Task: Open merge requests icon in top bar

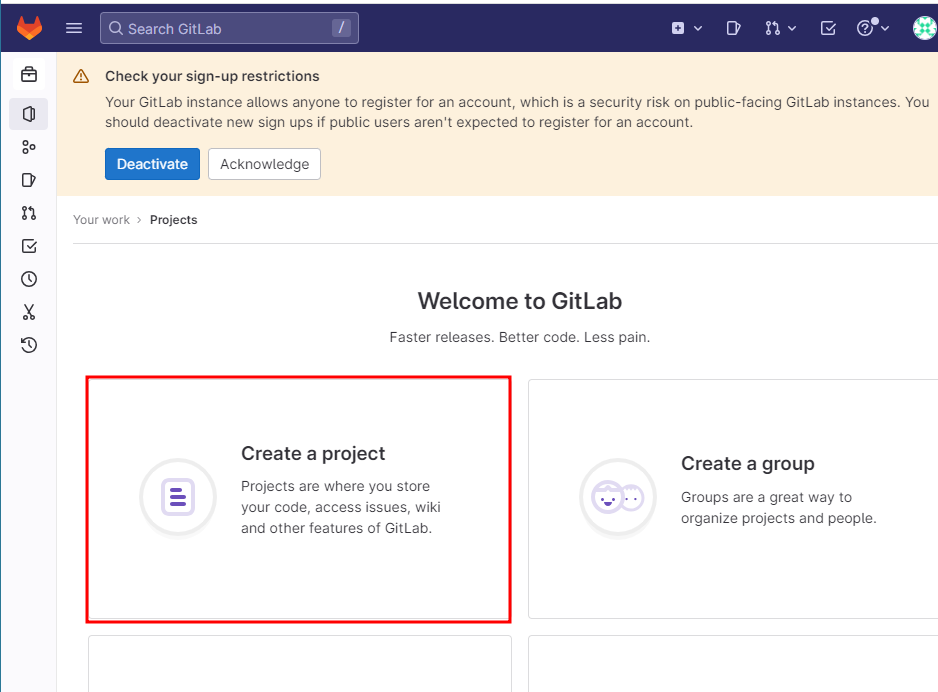Action: pyautogui.click(x=772, y=28)
